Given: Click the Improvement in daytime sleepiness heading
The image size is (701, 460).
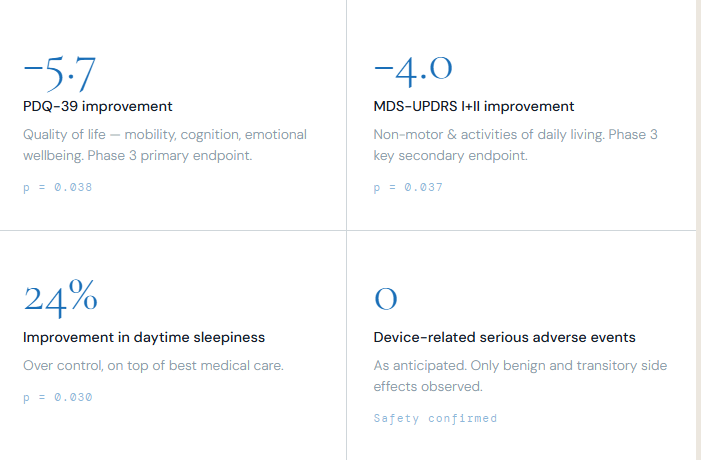Looking at the screenshot, I should pos(144,337).
